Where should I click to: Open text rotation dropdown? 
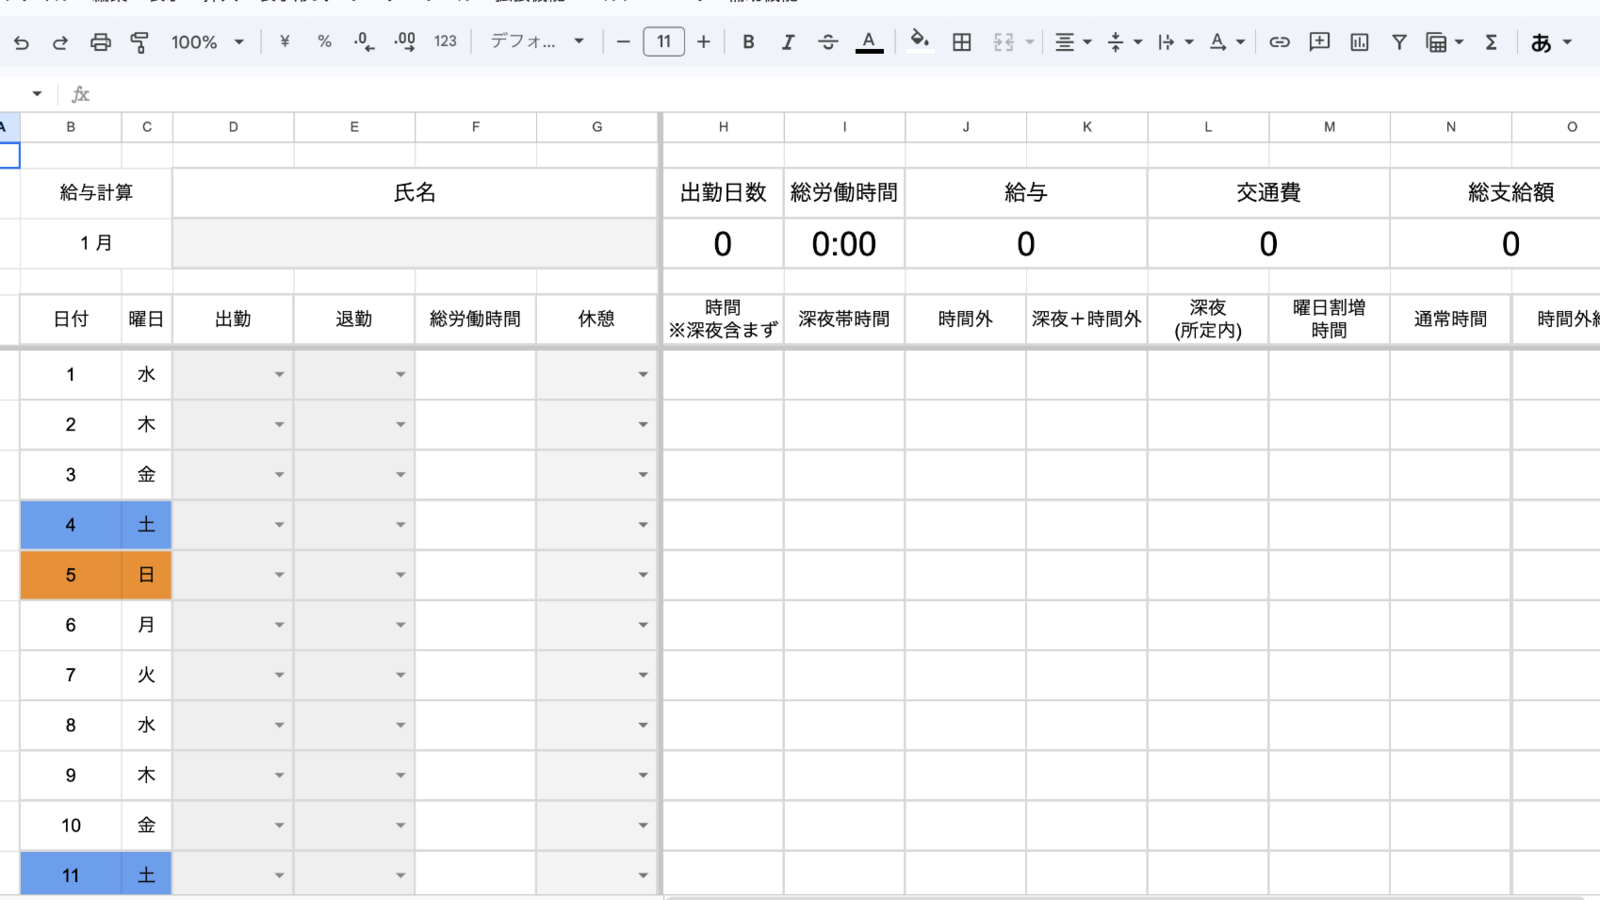point(1227,42)
